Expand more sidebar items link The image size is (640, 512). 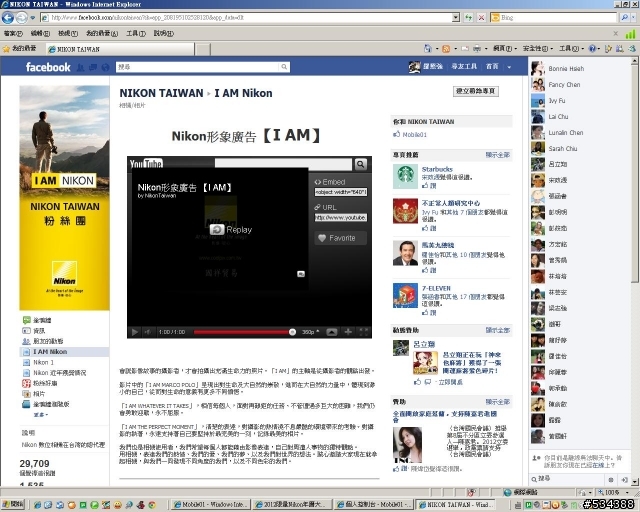[x=40, y=415]
